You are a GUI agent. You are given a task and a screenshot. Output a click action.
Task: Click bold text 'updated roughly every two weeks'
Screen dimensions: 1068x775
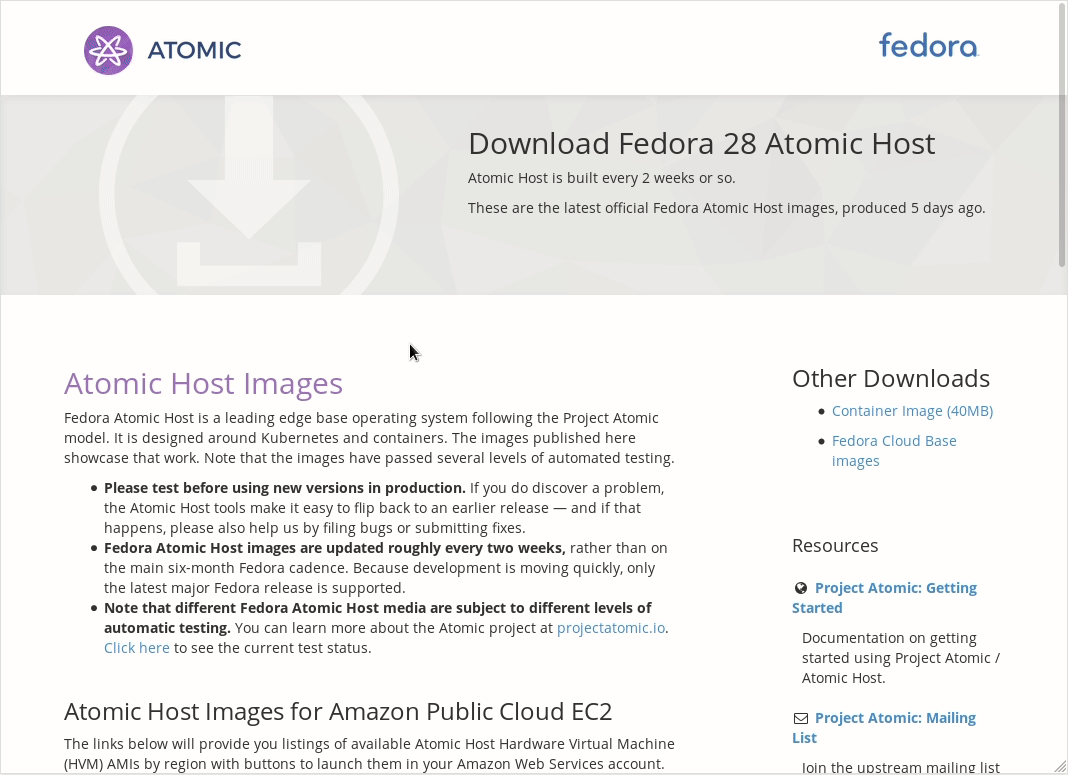coord(445,548)
